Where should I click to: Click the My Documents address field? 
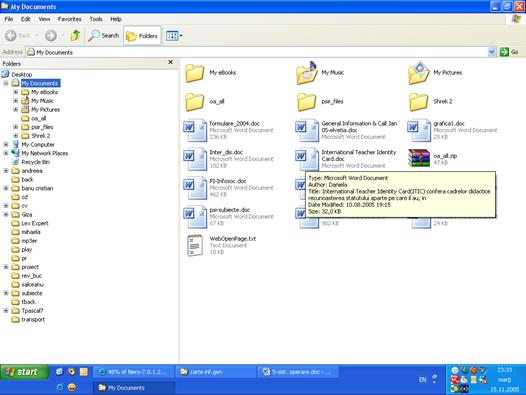[257, 52]
